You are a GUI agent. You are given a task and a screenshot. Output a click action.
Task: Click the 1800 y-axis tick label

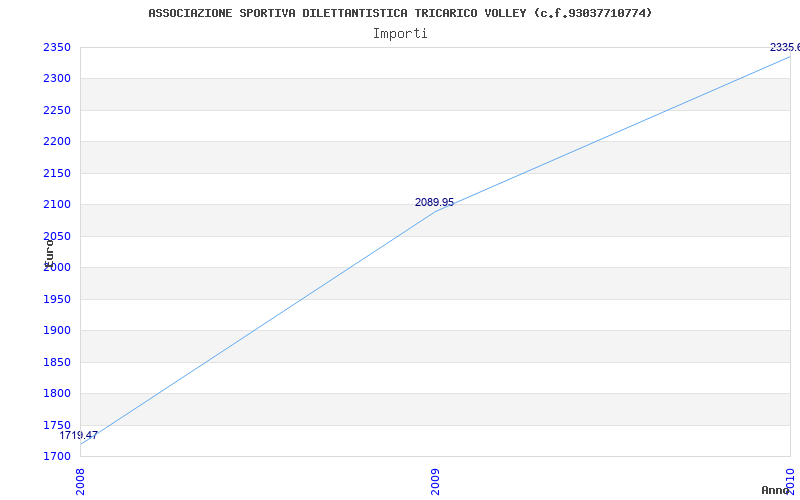click(x=57, y=393)
